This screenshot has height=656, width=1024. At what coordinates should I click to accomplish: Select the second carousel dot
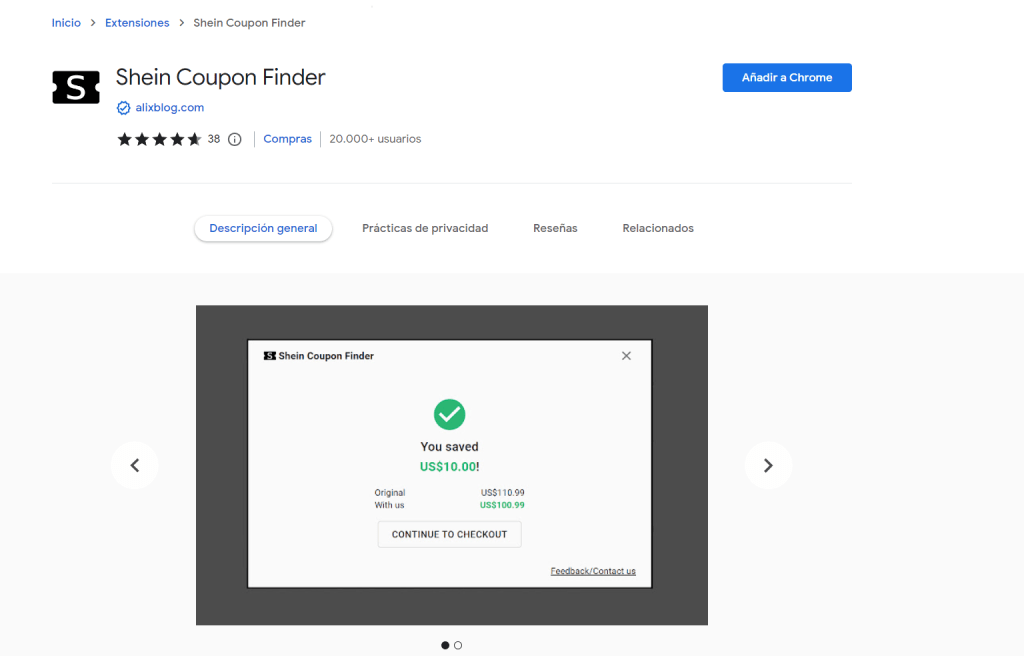tap(458, 645)
